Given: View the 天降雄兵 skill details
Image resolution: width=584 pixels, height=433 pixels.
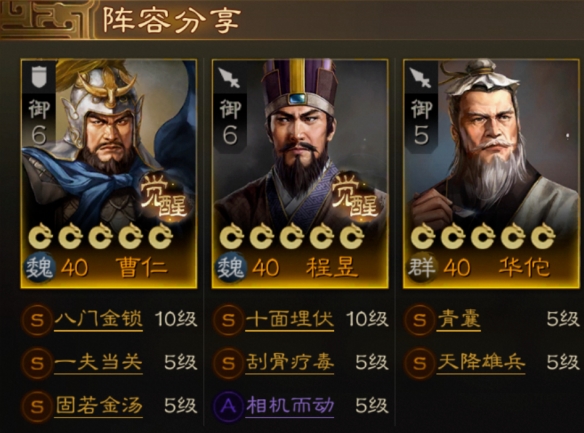Looking at the screenshot, I should point(481,363).
